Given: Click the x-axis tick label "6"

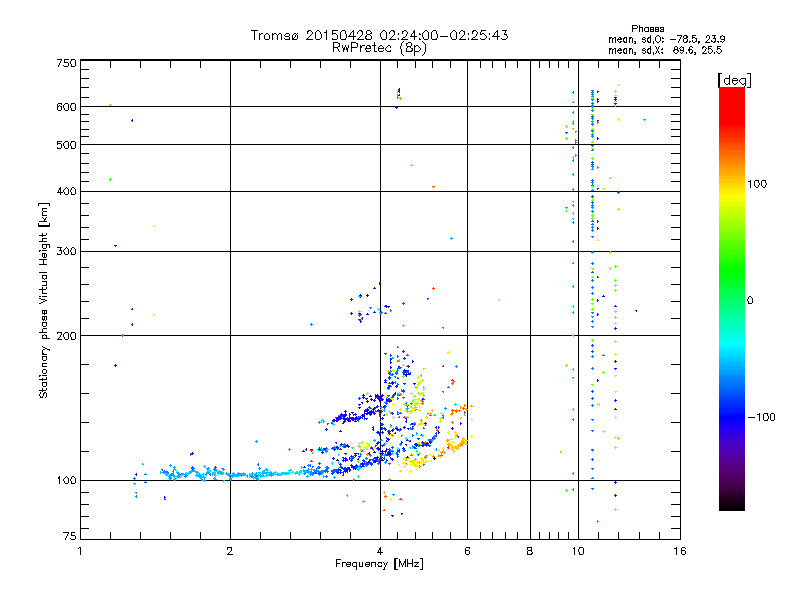Looking at the screenshot, I should pyautogui.click(x=467, y=551).
